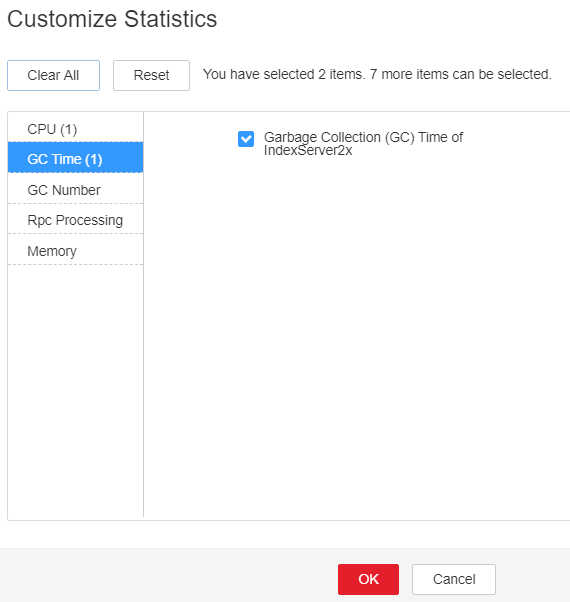Screen dimensions: 570x602
Task: Click the Garbage Collection (GC) Time label text
Action: pyautogui.click(x=363, y=144)
